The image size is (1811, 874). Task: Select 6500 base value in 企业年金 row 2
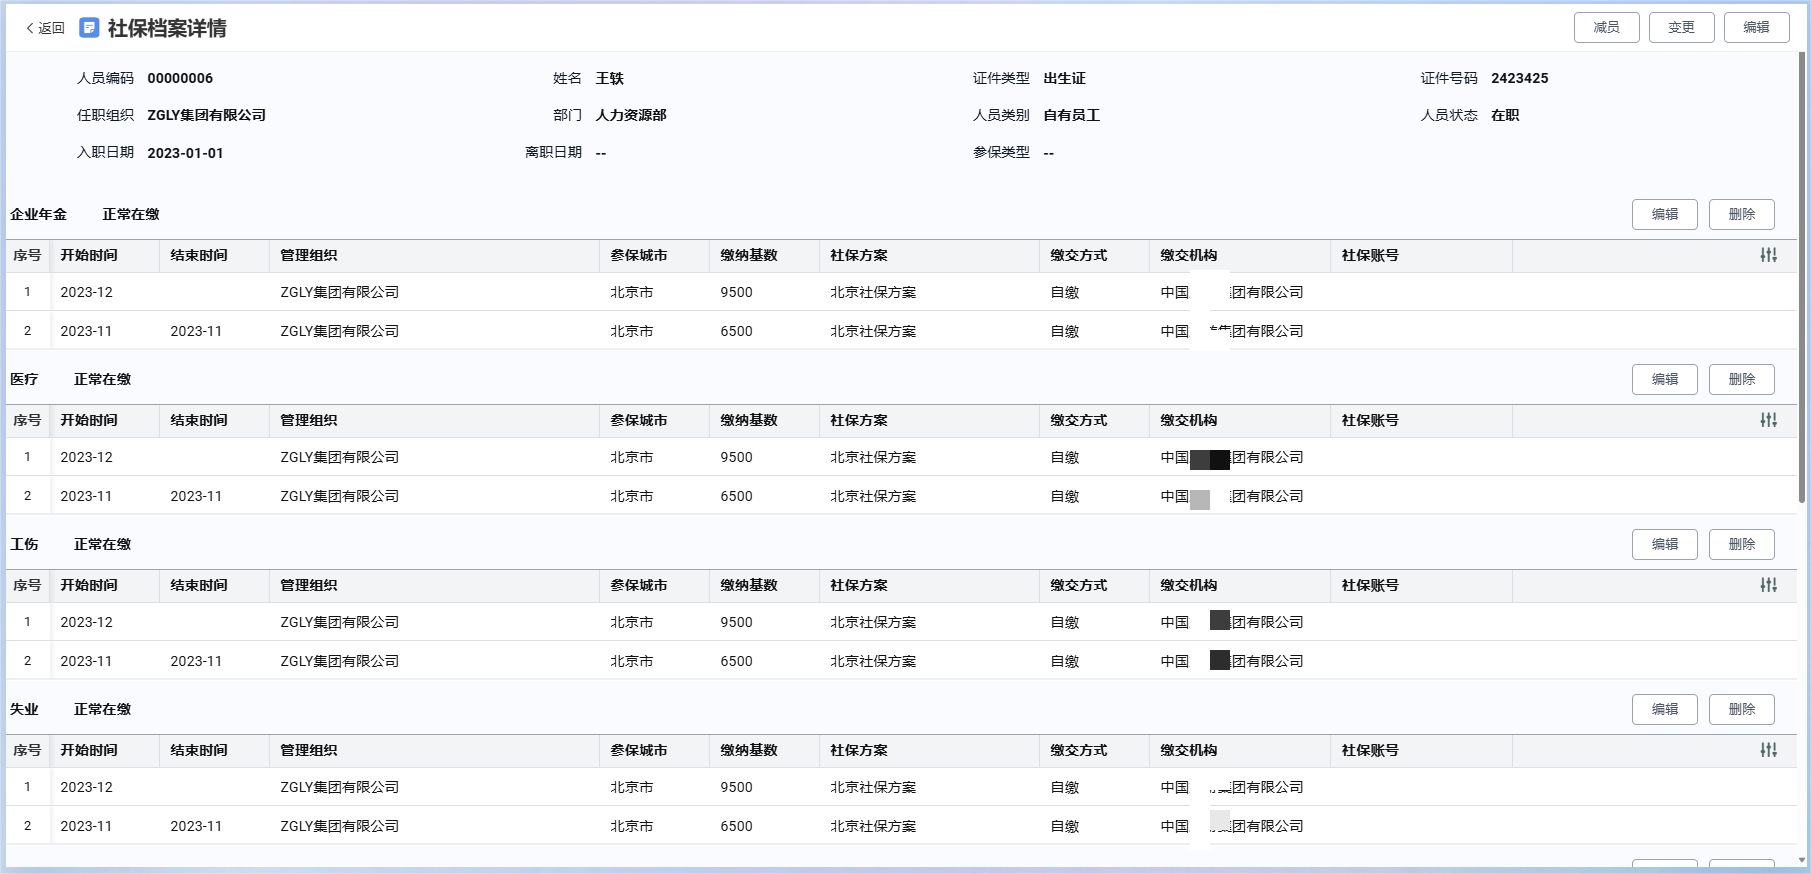click(736, 331)
